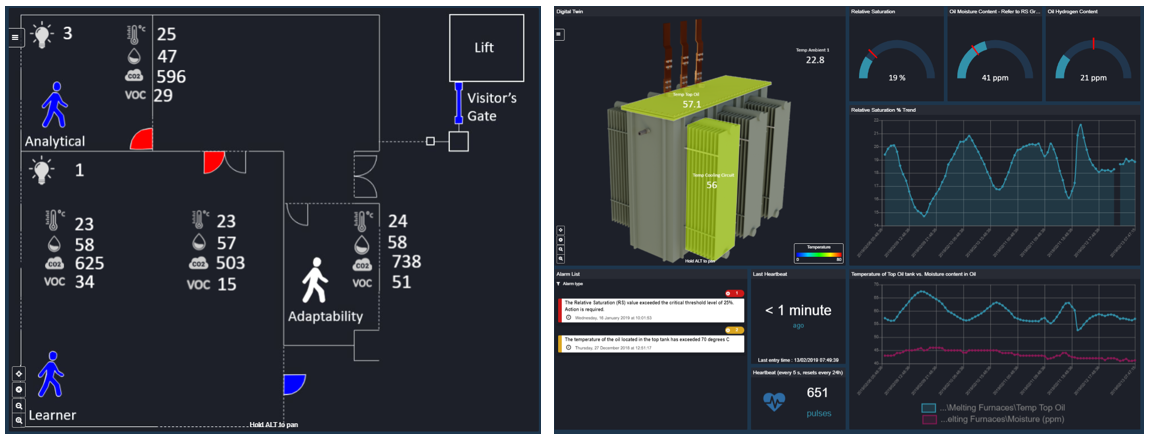Open the red critical Relative Saturation alarm
This screenshot has width=1151, height=441.
pyautogui.click(x=652, y=308)
